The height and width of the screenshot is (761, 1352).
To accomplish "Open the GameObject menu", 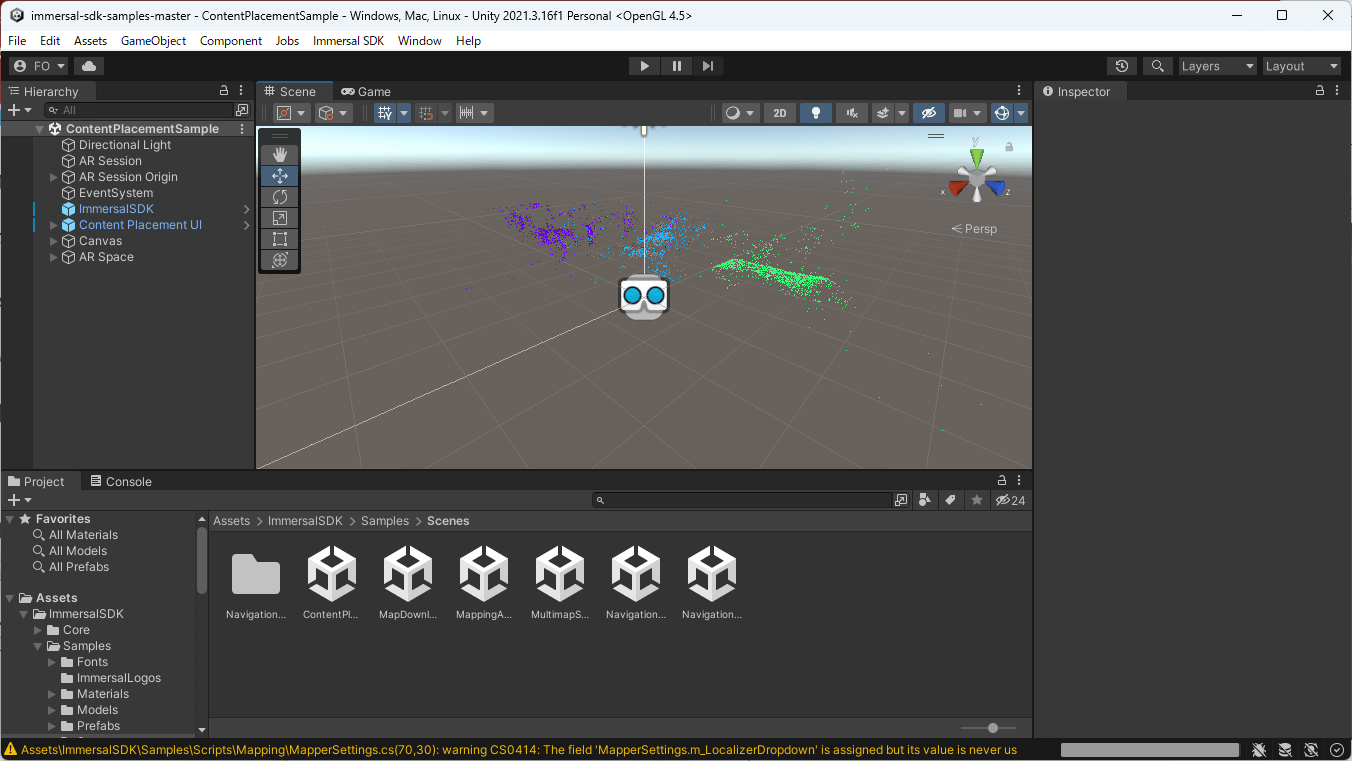I will point(154,41).
